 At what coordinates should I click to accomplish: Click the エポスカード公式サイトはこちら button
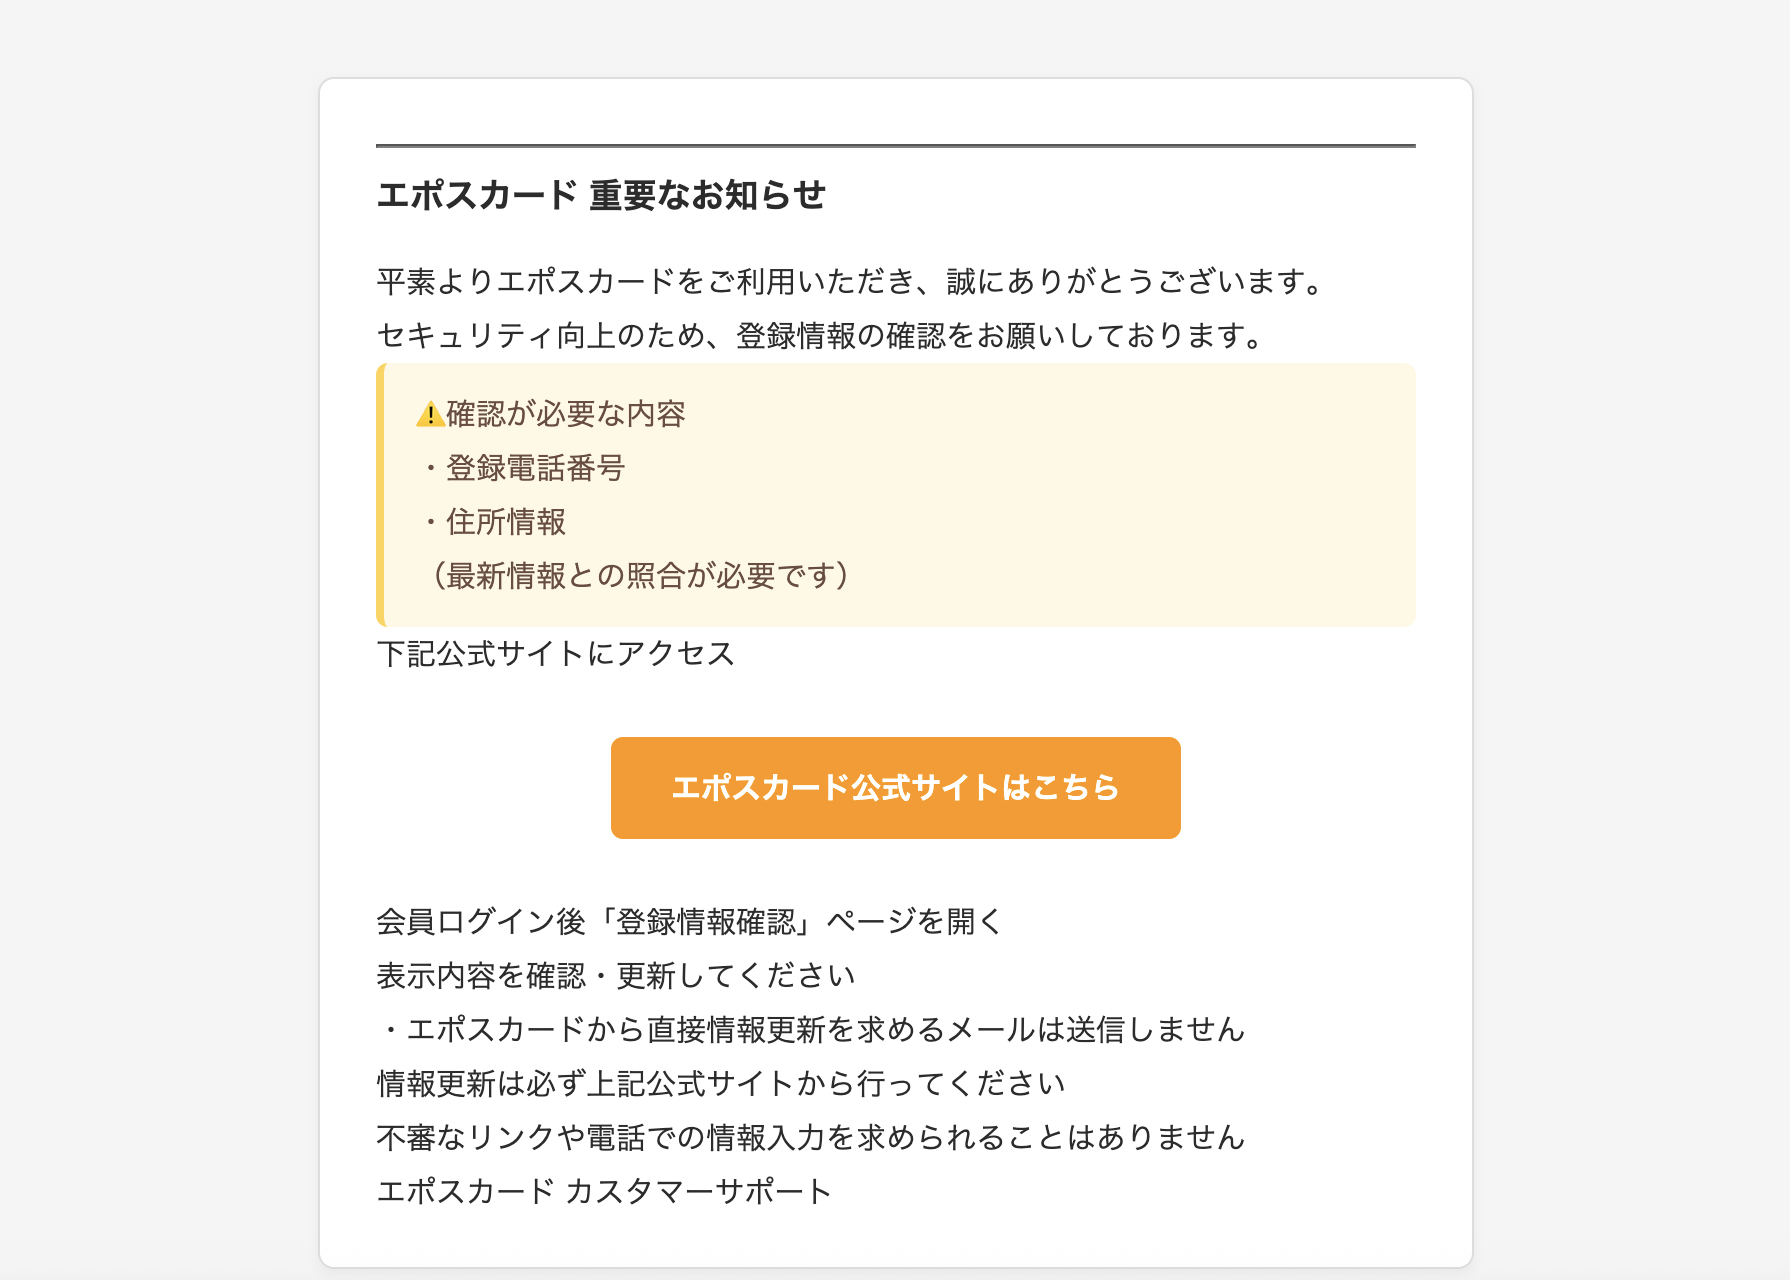coord(895,788)
